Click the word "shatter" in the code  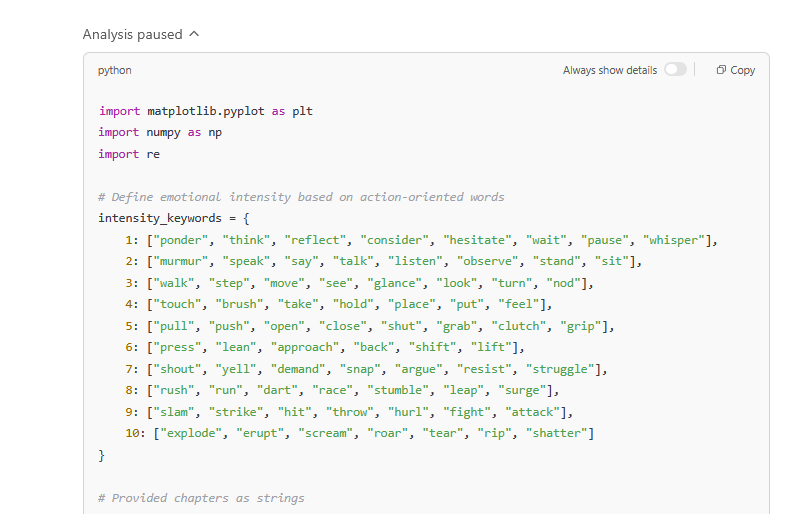pyautogui.click(x=556, y=433)
